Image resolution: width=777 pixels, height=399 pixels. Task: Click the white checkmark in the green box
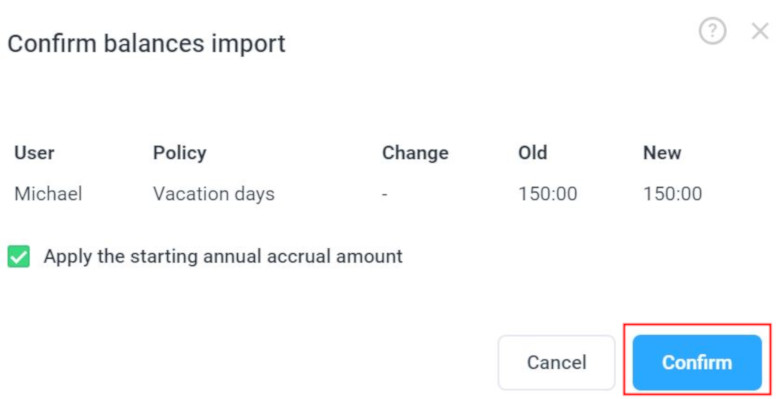tap(19, 257)
